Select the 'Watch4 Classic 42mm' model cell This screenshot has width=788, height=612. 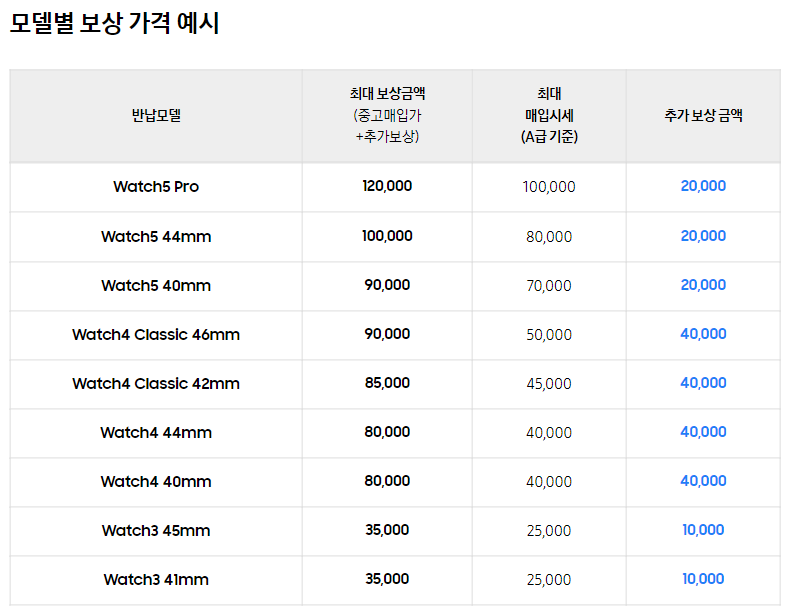click(156, 384)
